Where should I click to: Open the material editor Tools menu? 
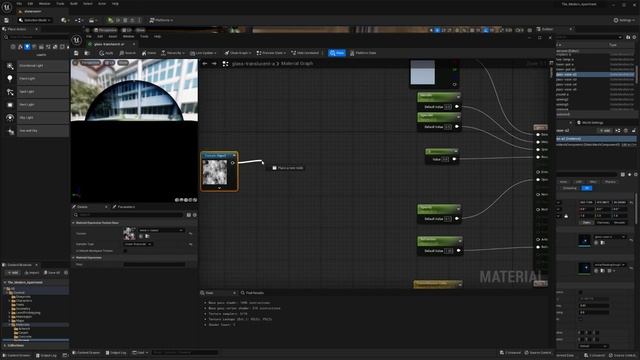tap(144, 36)
